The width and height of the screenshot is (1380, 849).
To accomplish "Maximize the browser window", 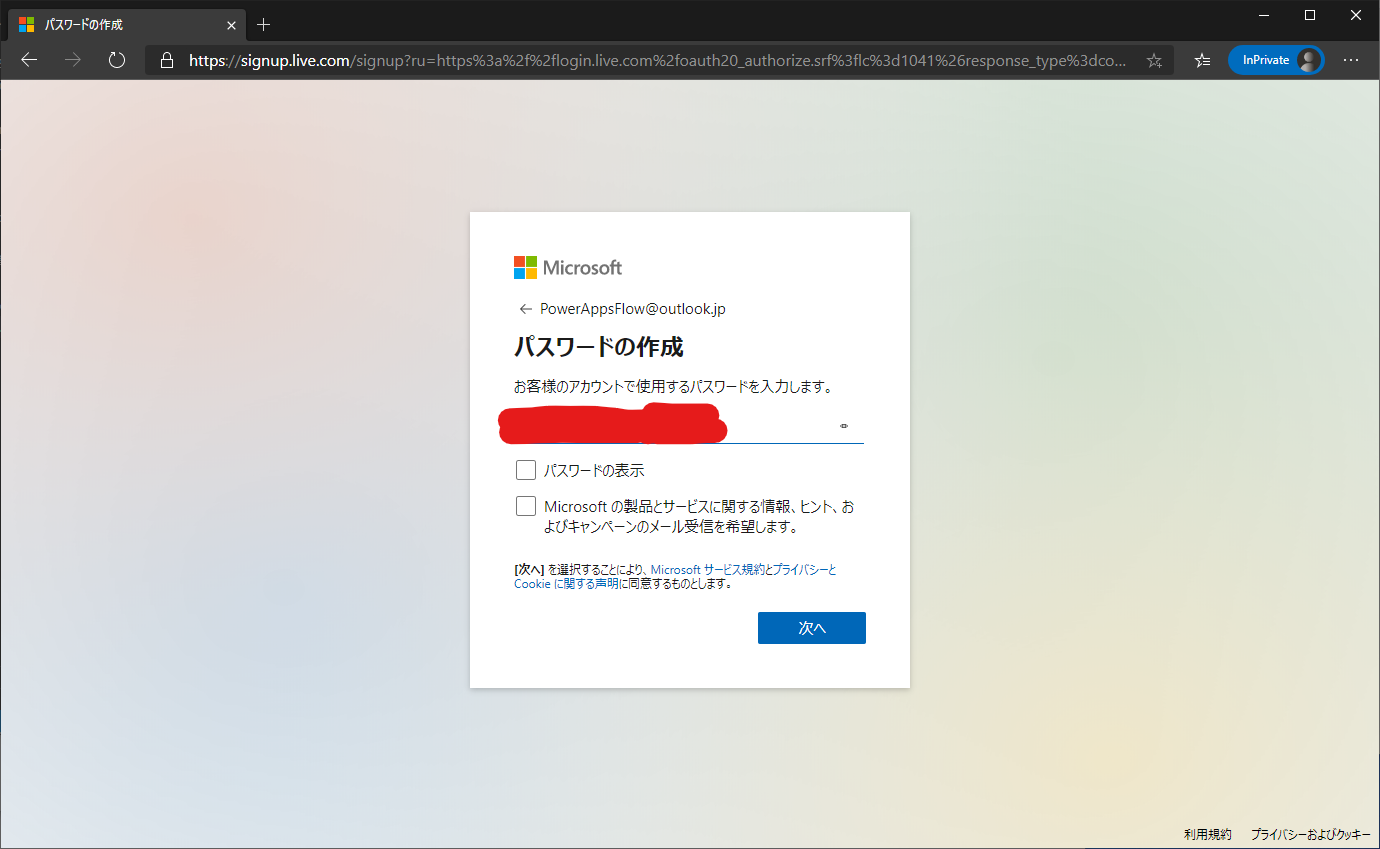I will [x=1310, y=15].
